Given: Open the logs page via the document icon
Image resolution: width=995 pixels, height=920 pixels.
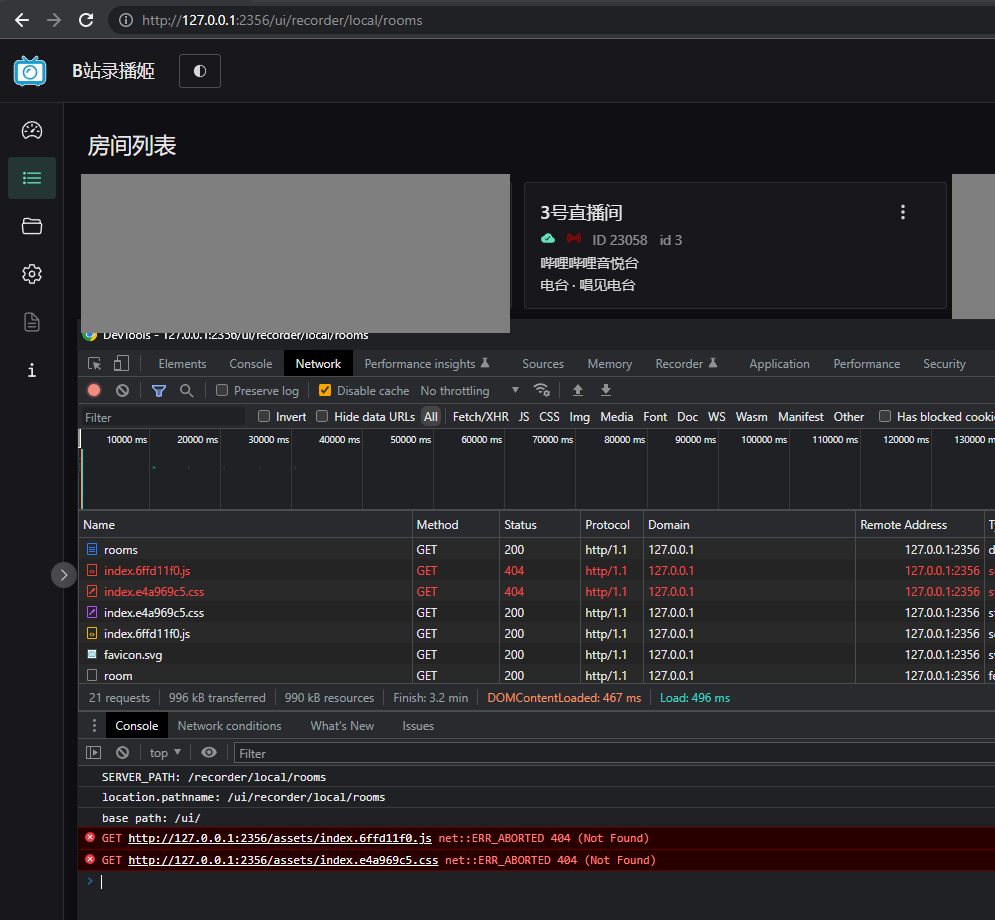Looking at the screenshot, I should click(31, 322).
